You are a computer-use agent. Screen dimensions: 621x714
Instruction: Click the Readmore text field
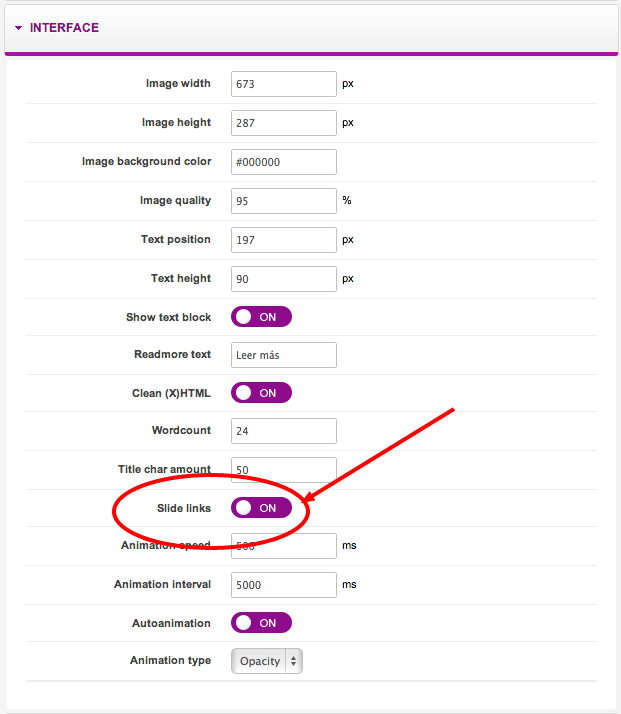click(284, 355)
